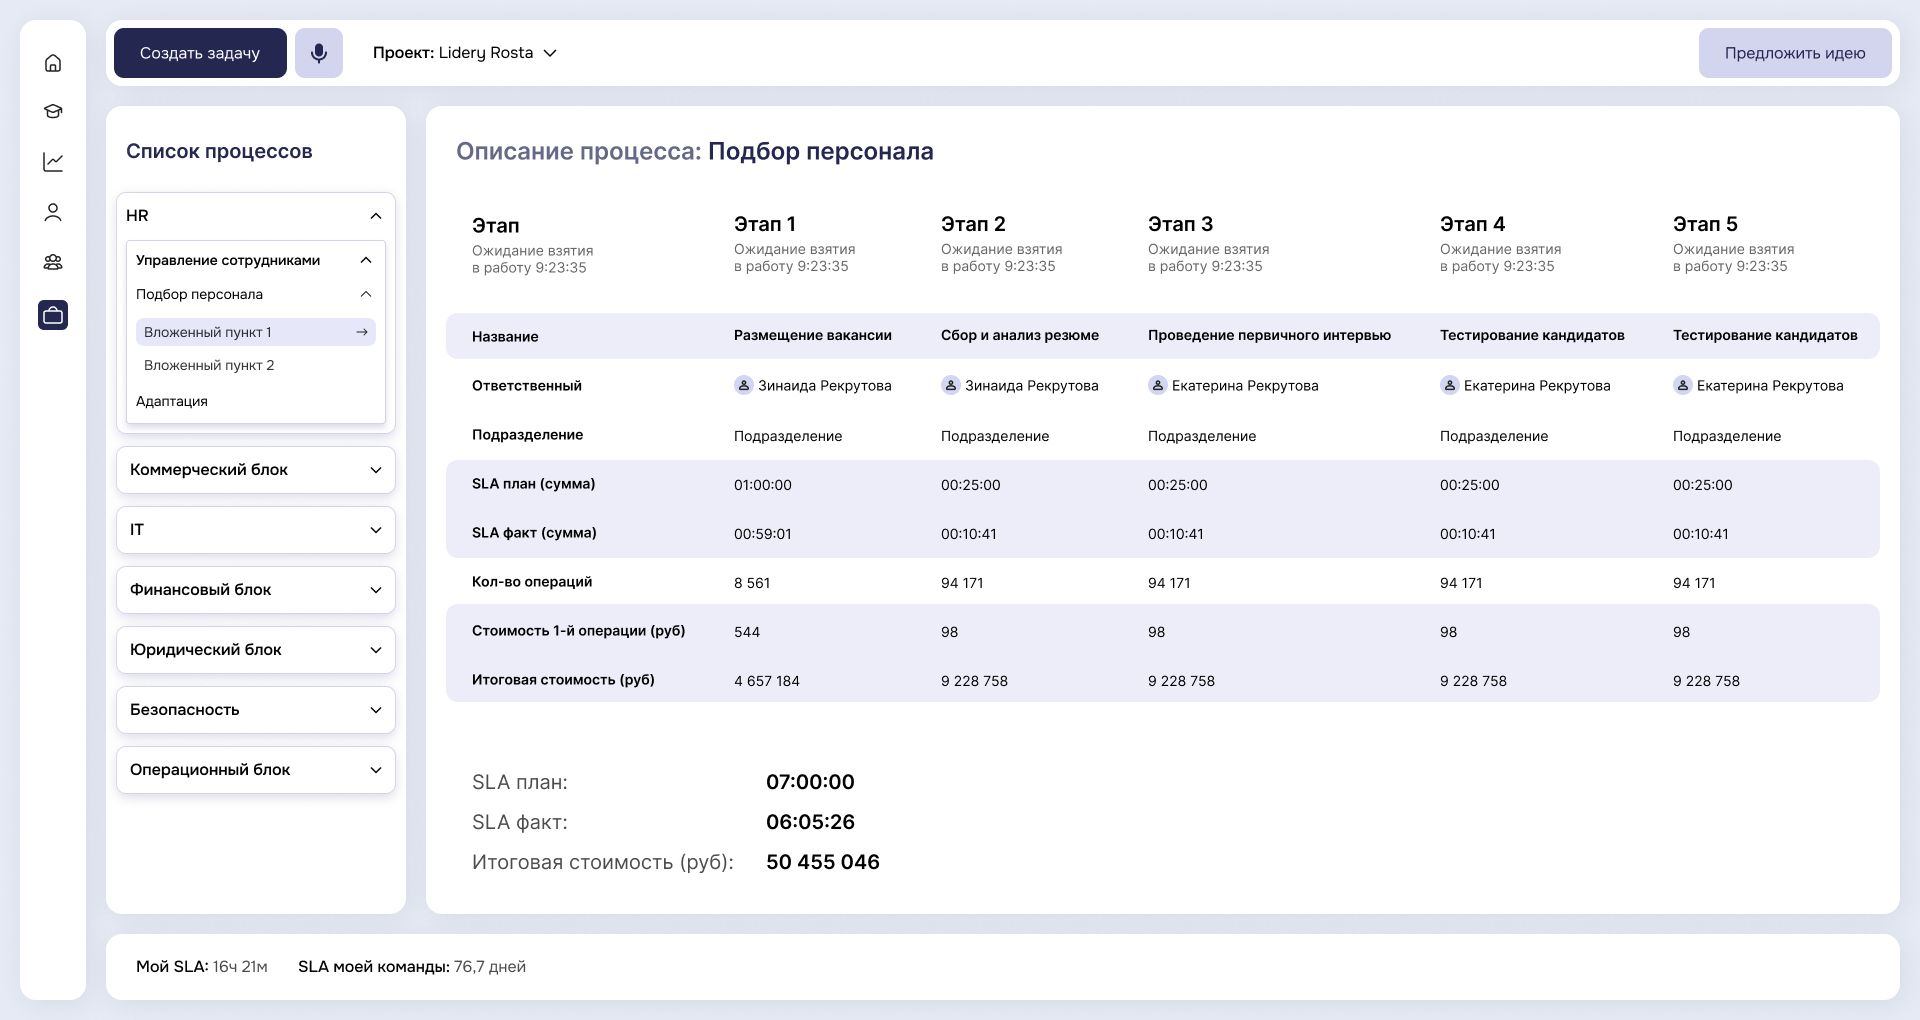Collapse the HR section
Screen dimensions: 1920x1020
[x=375, y=216]
